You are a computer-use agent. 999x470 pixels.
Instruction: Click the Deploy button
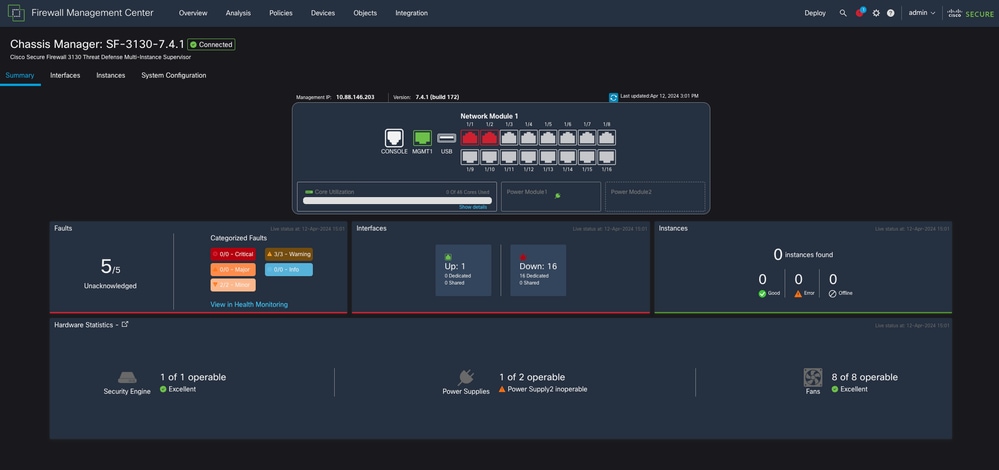tap(815, 13)
